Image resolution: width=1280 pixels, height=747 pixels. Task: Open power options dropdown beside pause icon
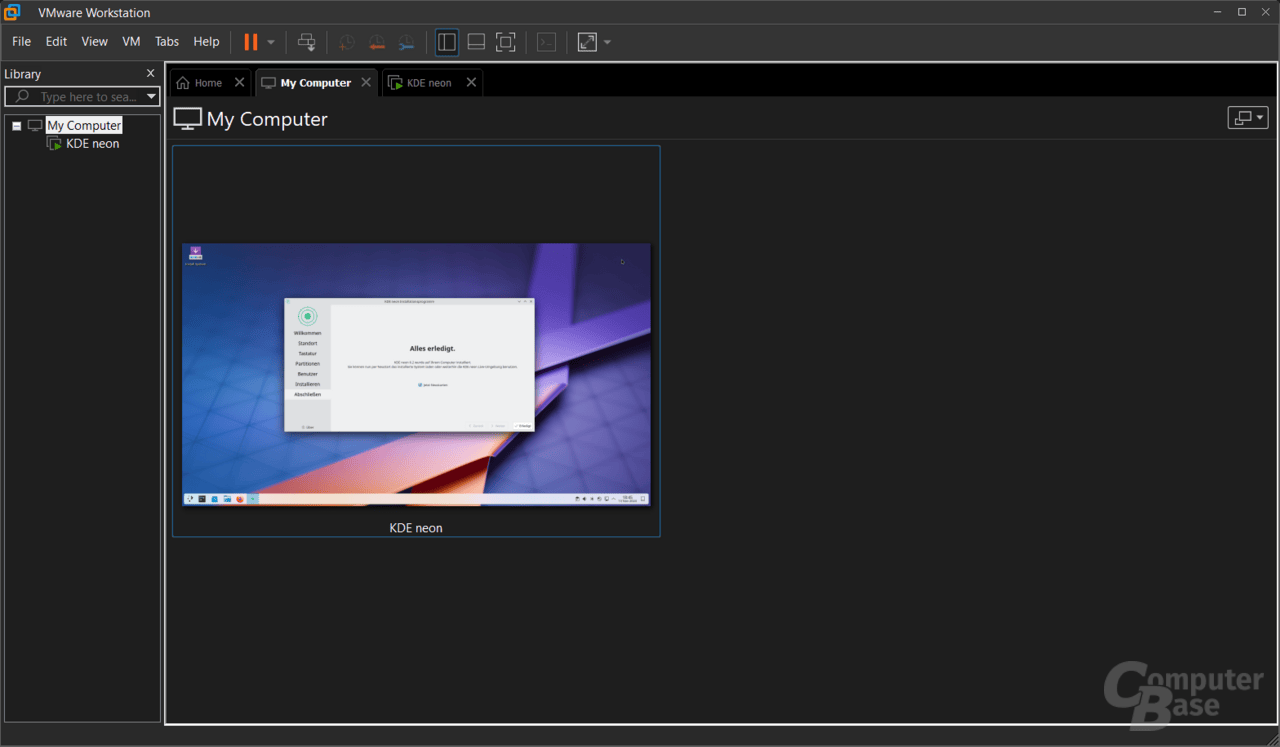coord(271,42)
